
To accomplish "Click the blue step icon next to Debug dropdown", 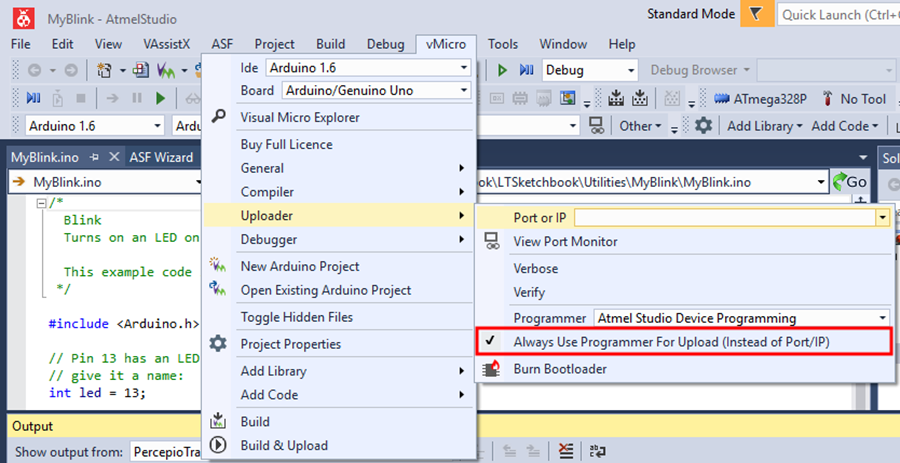I will 526,70.
